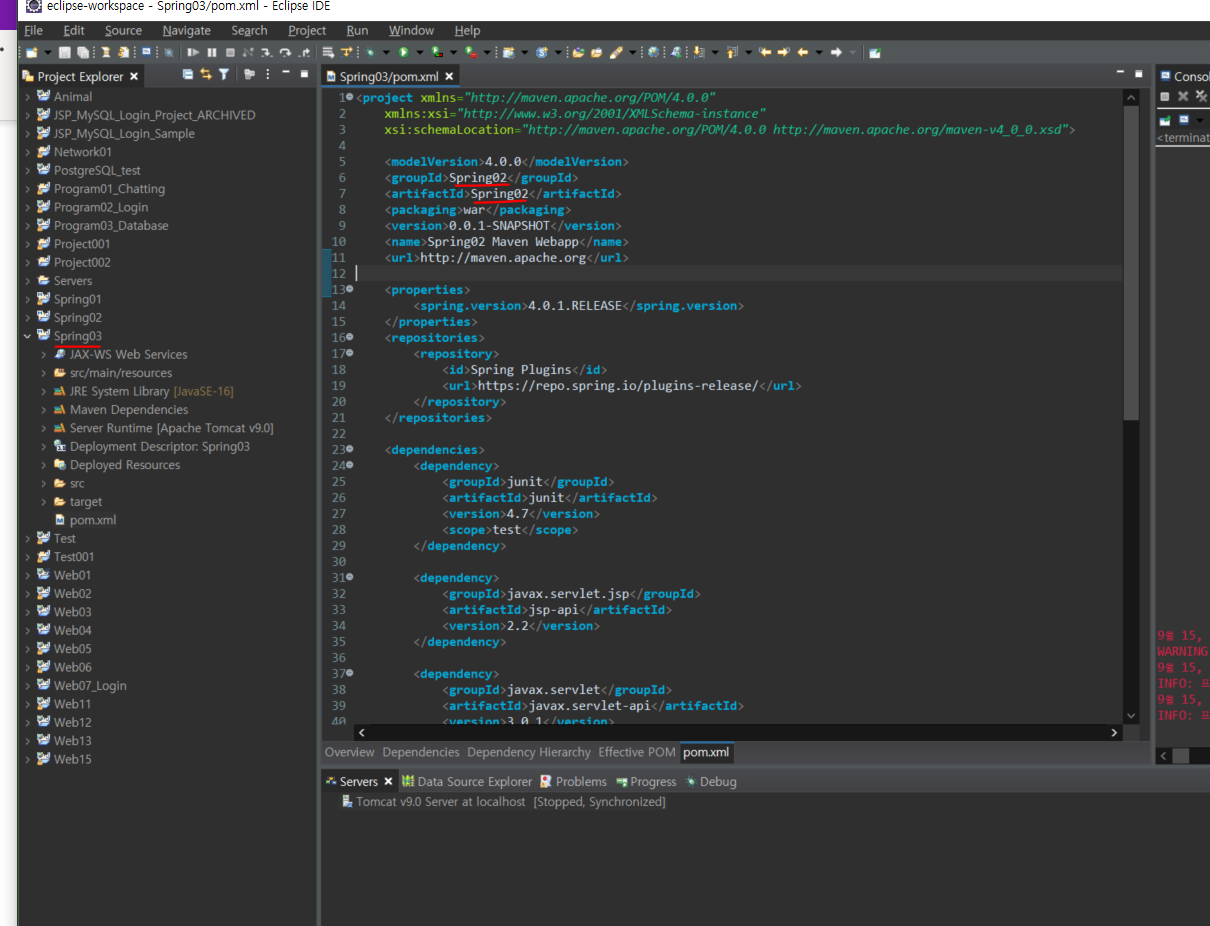Collapse All in Project Explorer toolbar

[187, 75]
